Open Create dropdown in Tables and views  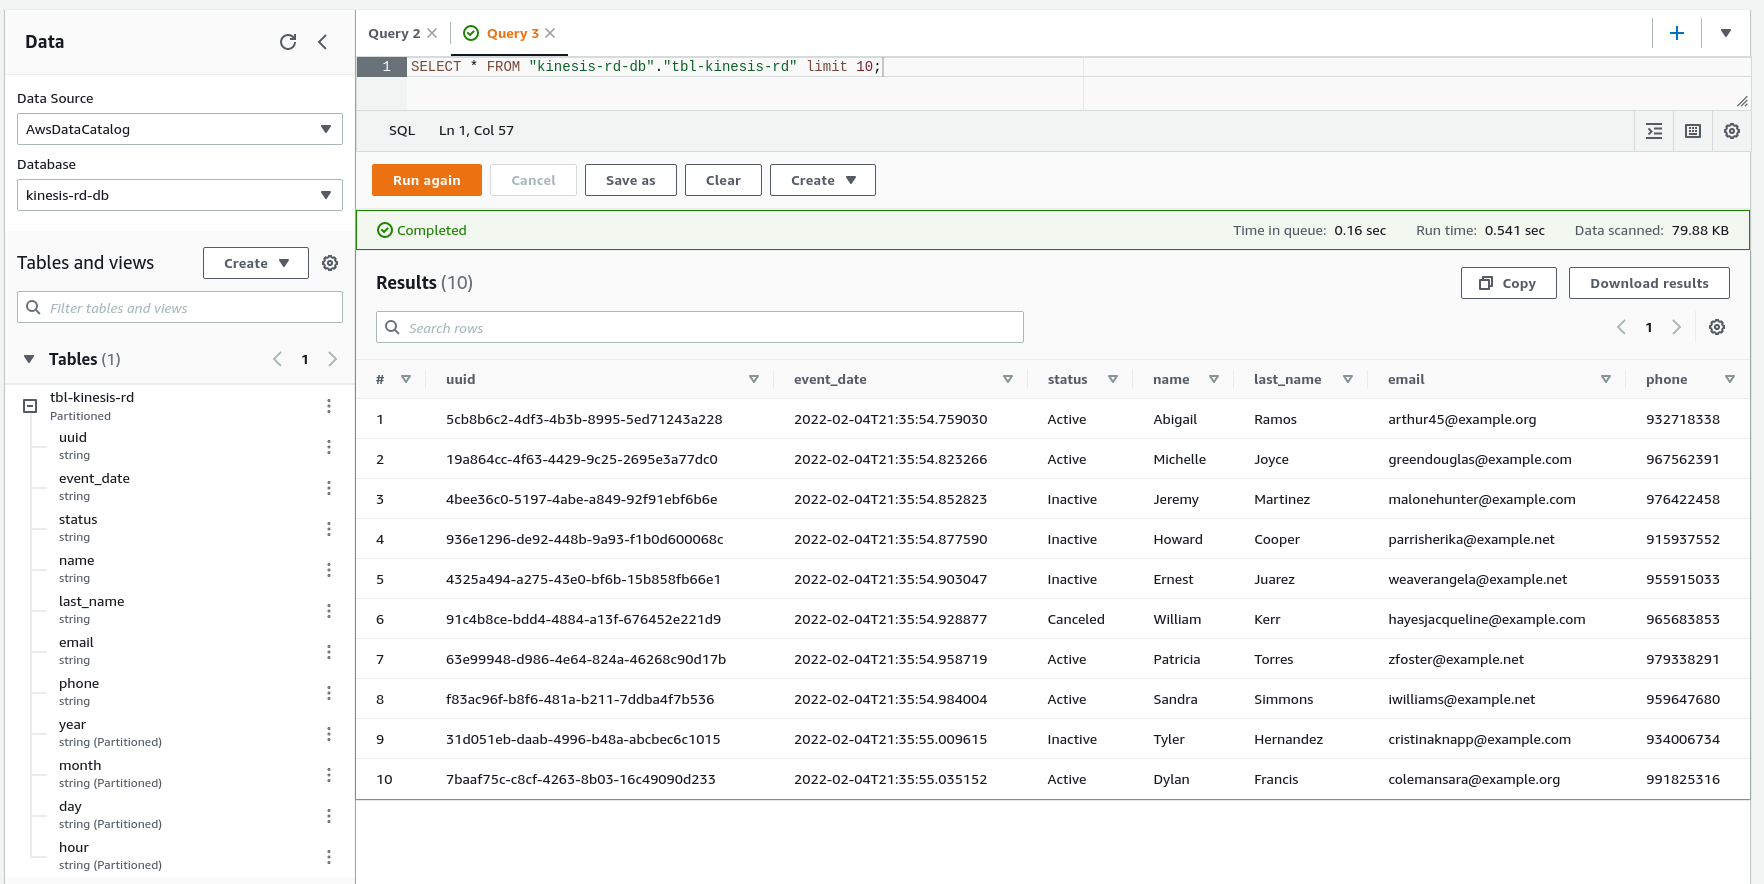[256, 263]
